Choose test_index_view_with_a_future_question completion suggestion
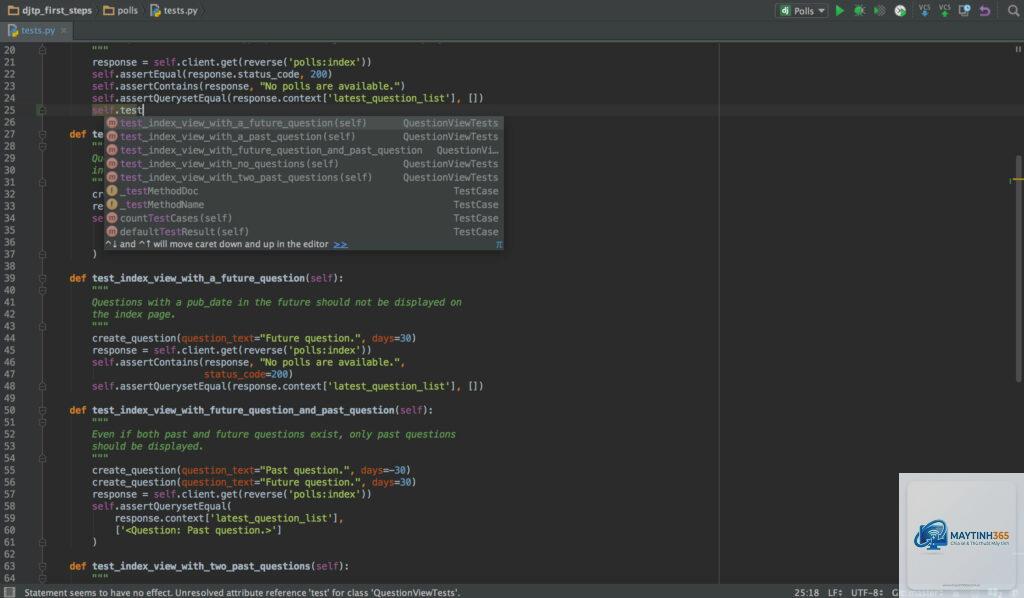 click(x=304, y=123)
